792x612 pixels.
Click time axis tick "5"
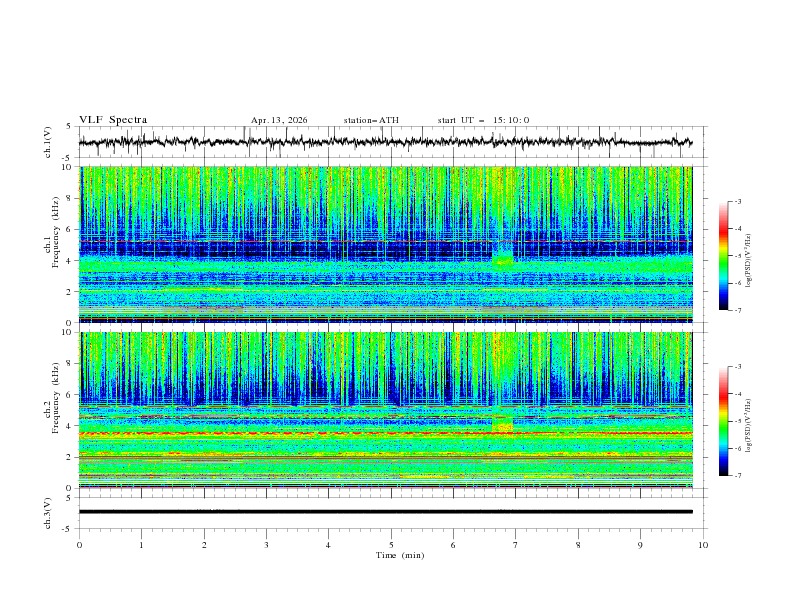coord(391,545)
